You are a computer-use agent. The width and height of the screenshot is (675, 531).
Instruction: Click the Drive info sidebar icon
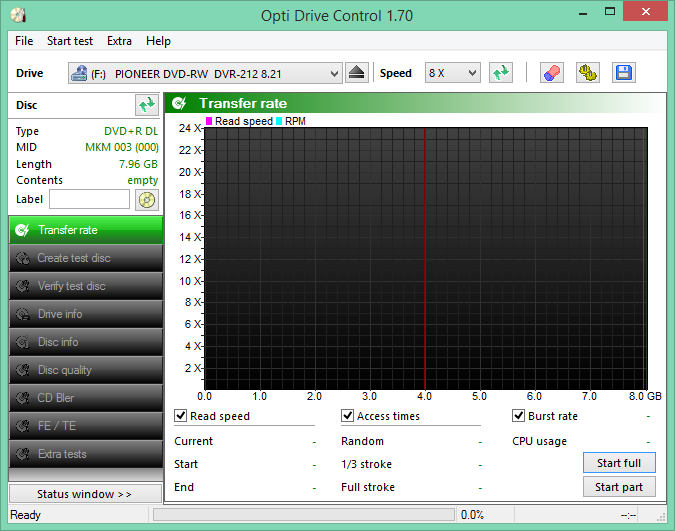22,314
